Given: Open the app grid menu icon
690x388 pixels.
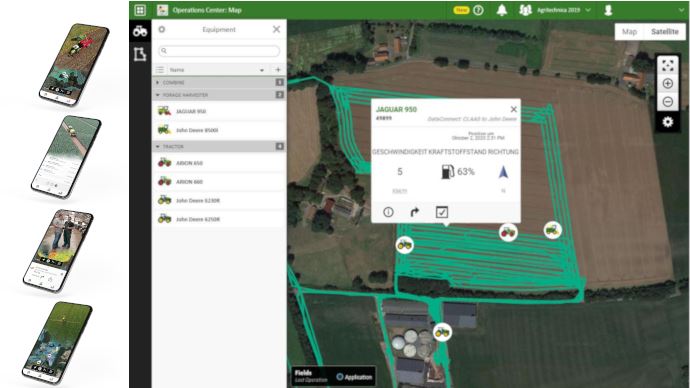Looking at the screenshot, I should pos(140,10).
